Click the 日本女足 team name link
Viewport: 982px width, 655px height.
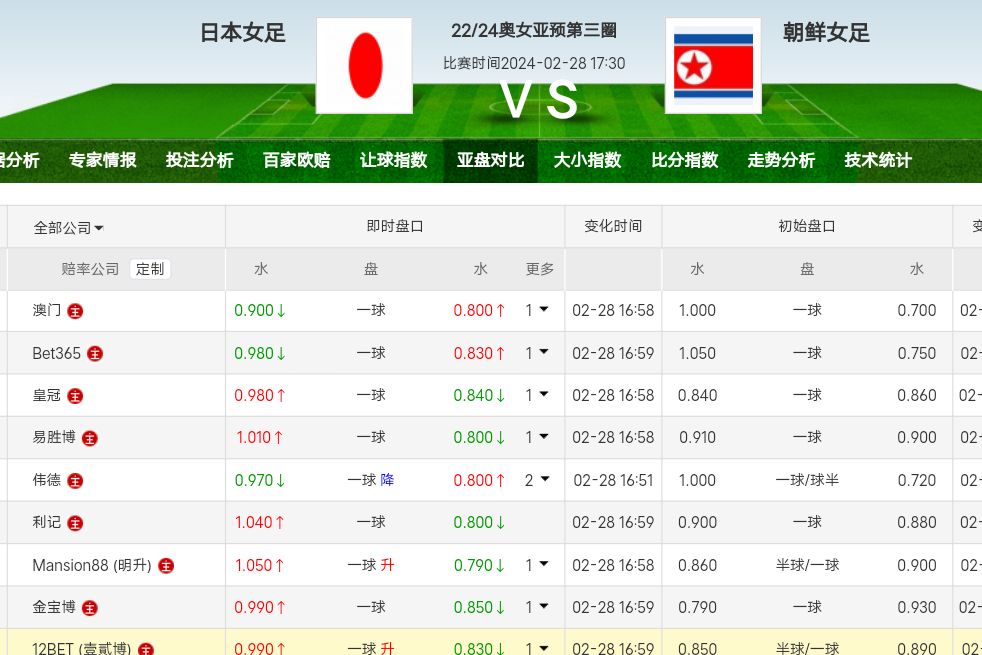click(x=243, y=33)
